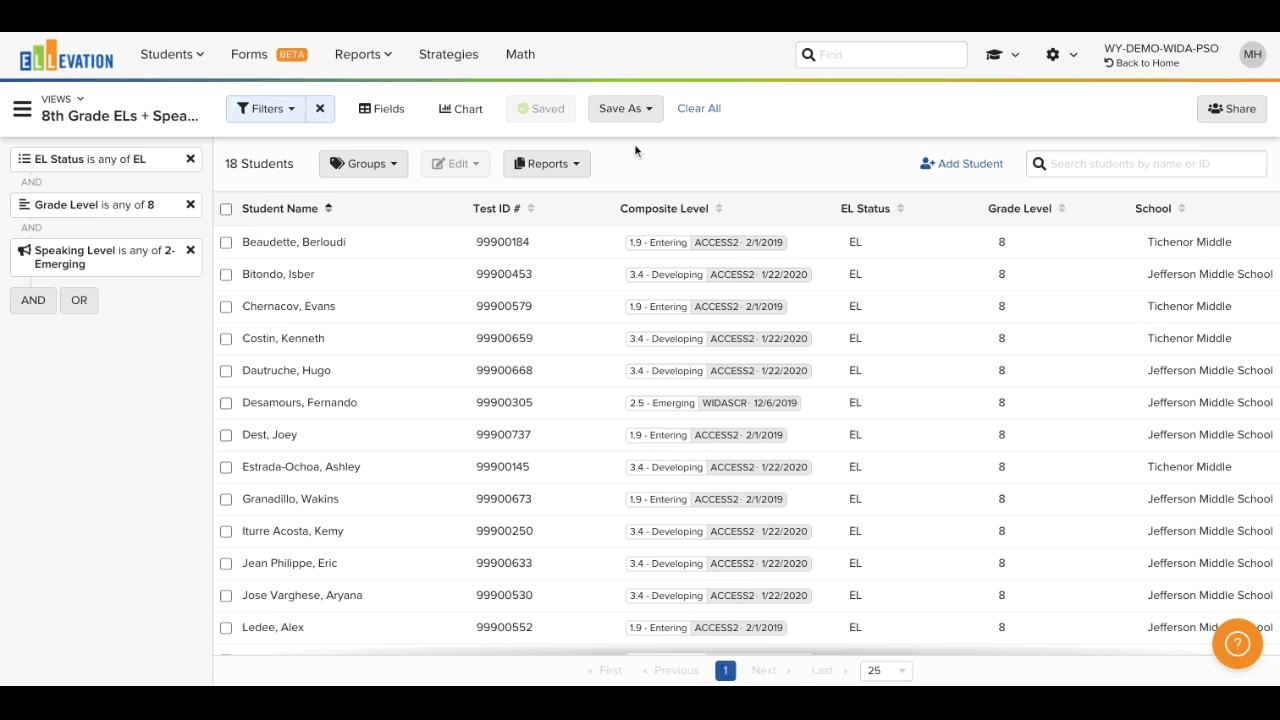Toggle the select-all students checkbox
The height and width of the screenshot is (720, 1280).
226,210
